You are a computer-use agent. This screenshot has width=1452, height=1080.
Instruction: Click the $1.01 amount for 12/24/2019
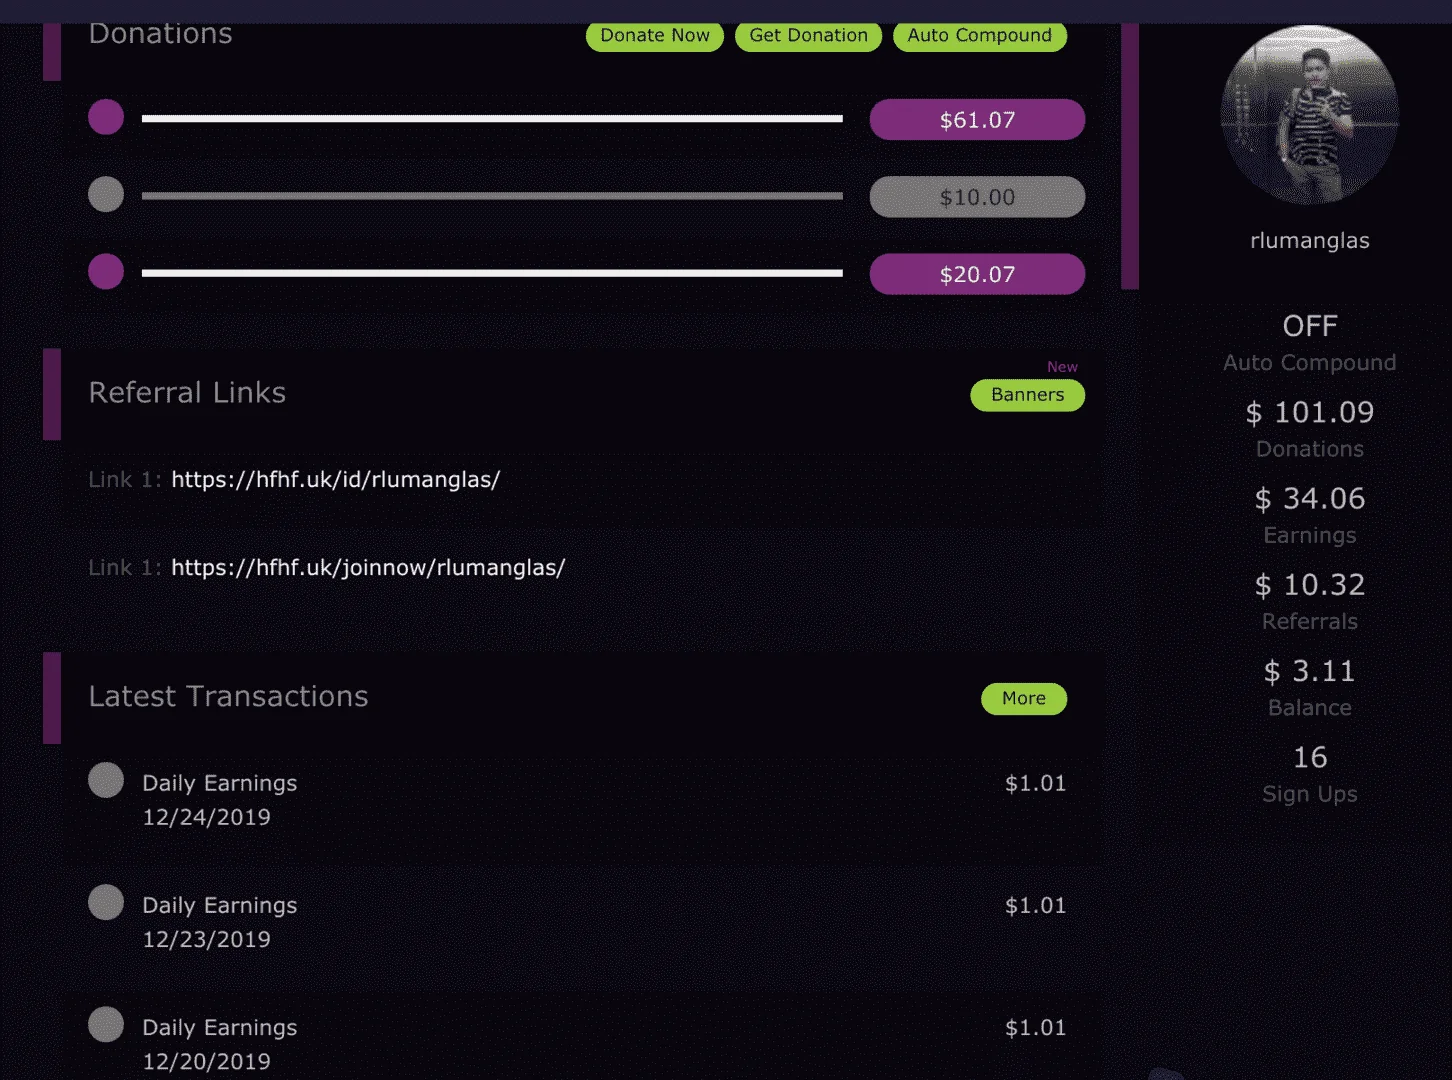pyautogui.click(x=1035, y=784)
